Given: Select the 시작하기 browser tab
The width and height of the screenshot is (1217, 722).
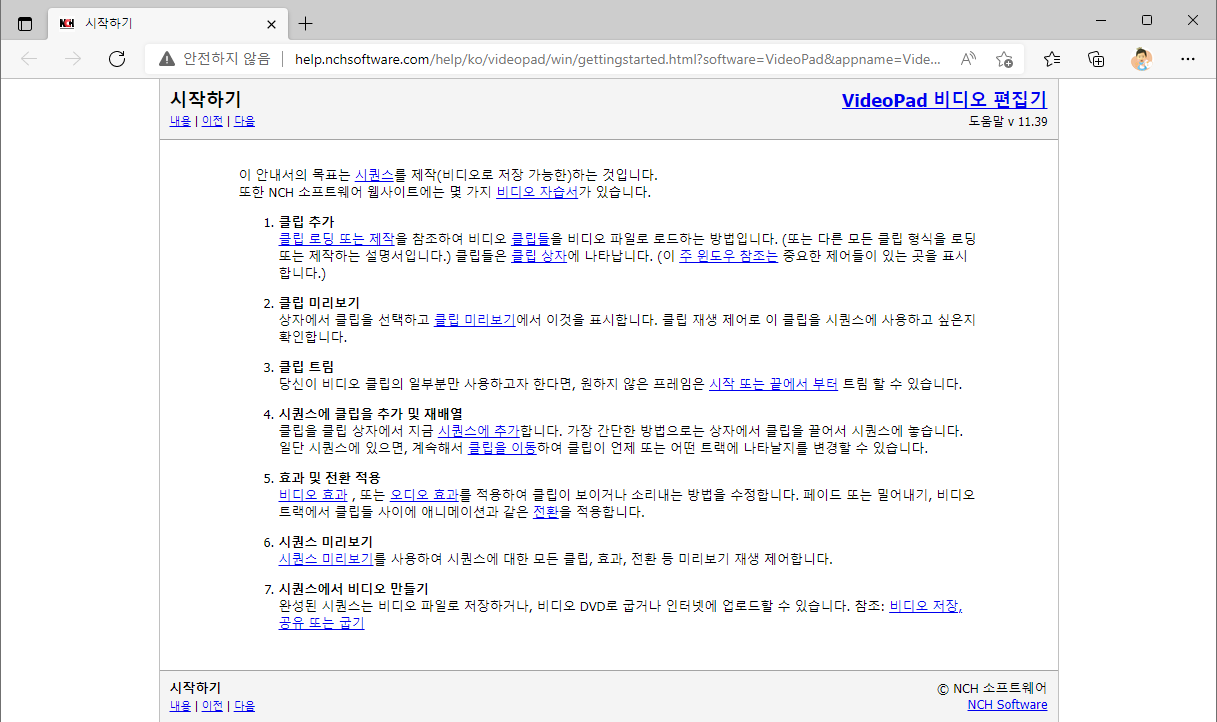Looking at the screenshot, I should click(x=168, y=23).
